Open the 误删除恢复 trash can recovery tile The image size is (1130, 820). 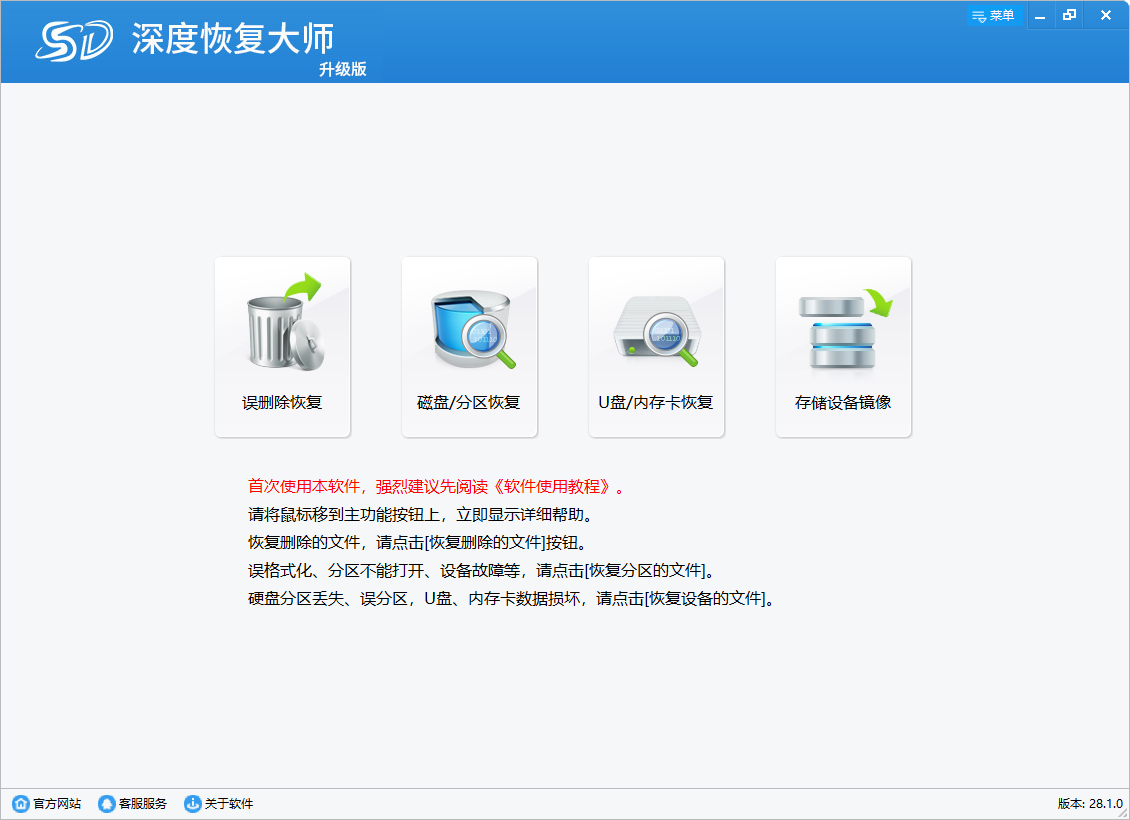coord(282,347)
